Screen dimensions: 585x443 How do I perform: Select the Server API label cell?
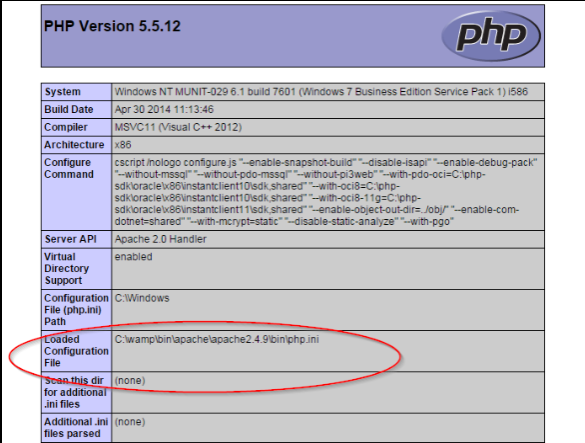pyautogui.click(x=76, y=239)
